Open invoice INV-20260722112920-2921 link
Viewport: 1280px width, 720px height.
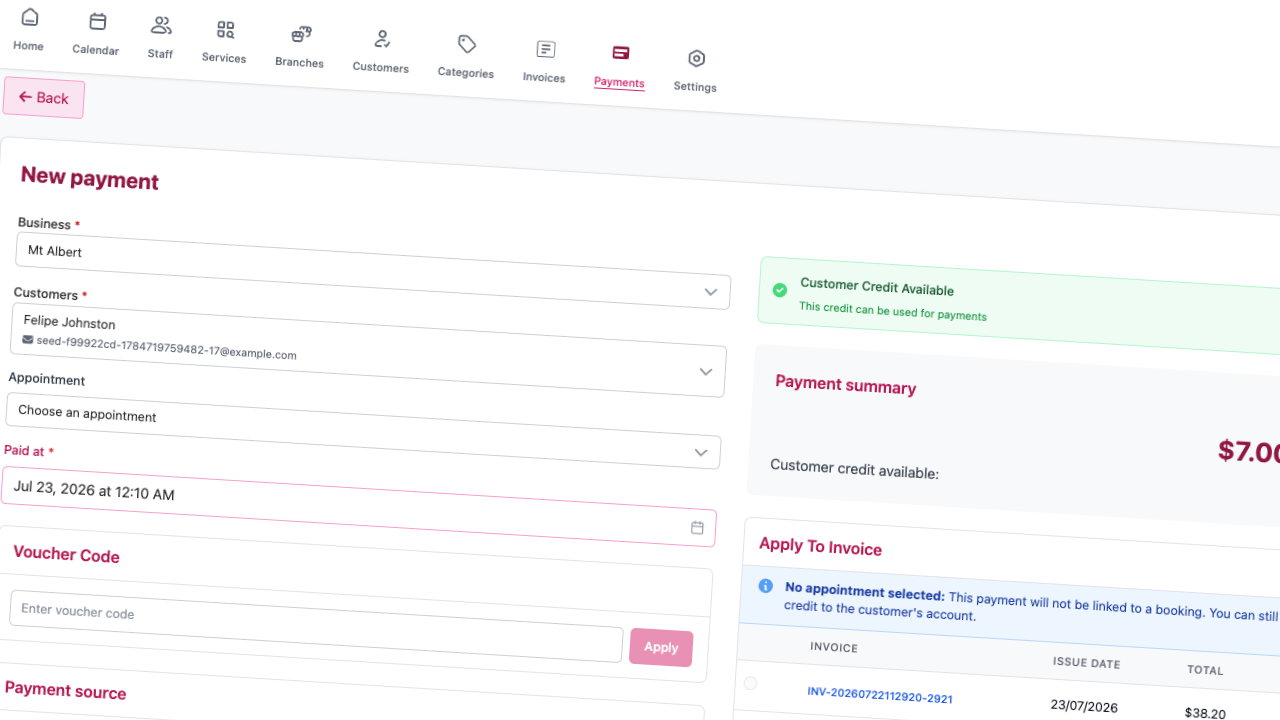point(880,696)
